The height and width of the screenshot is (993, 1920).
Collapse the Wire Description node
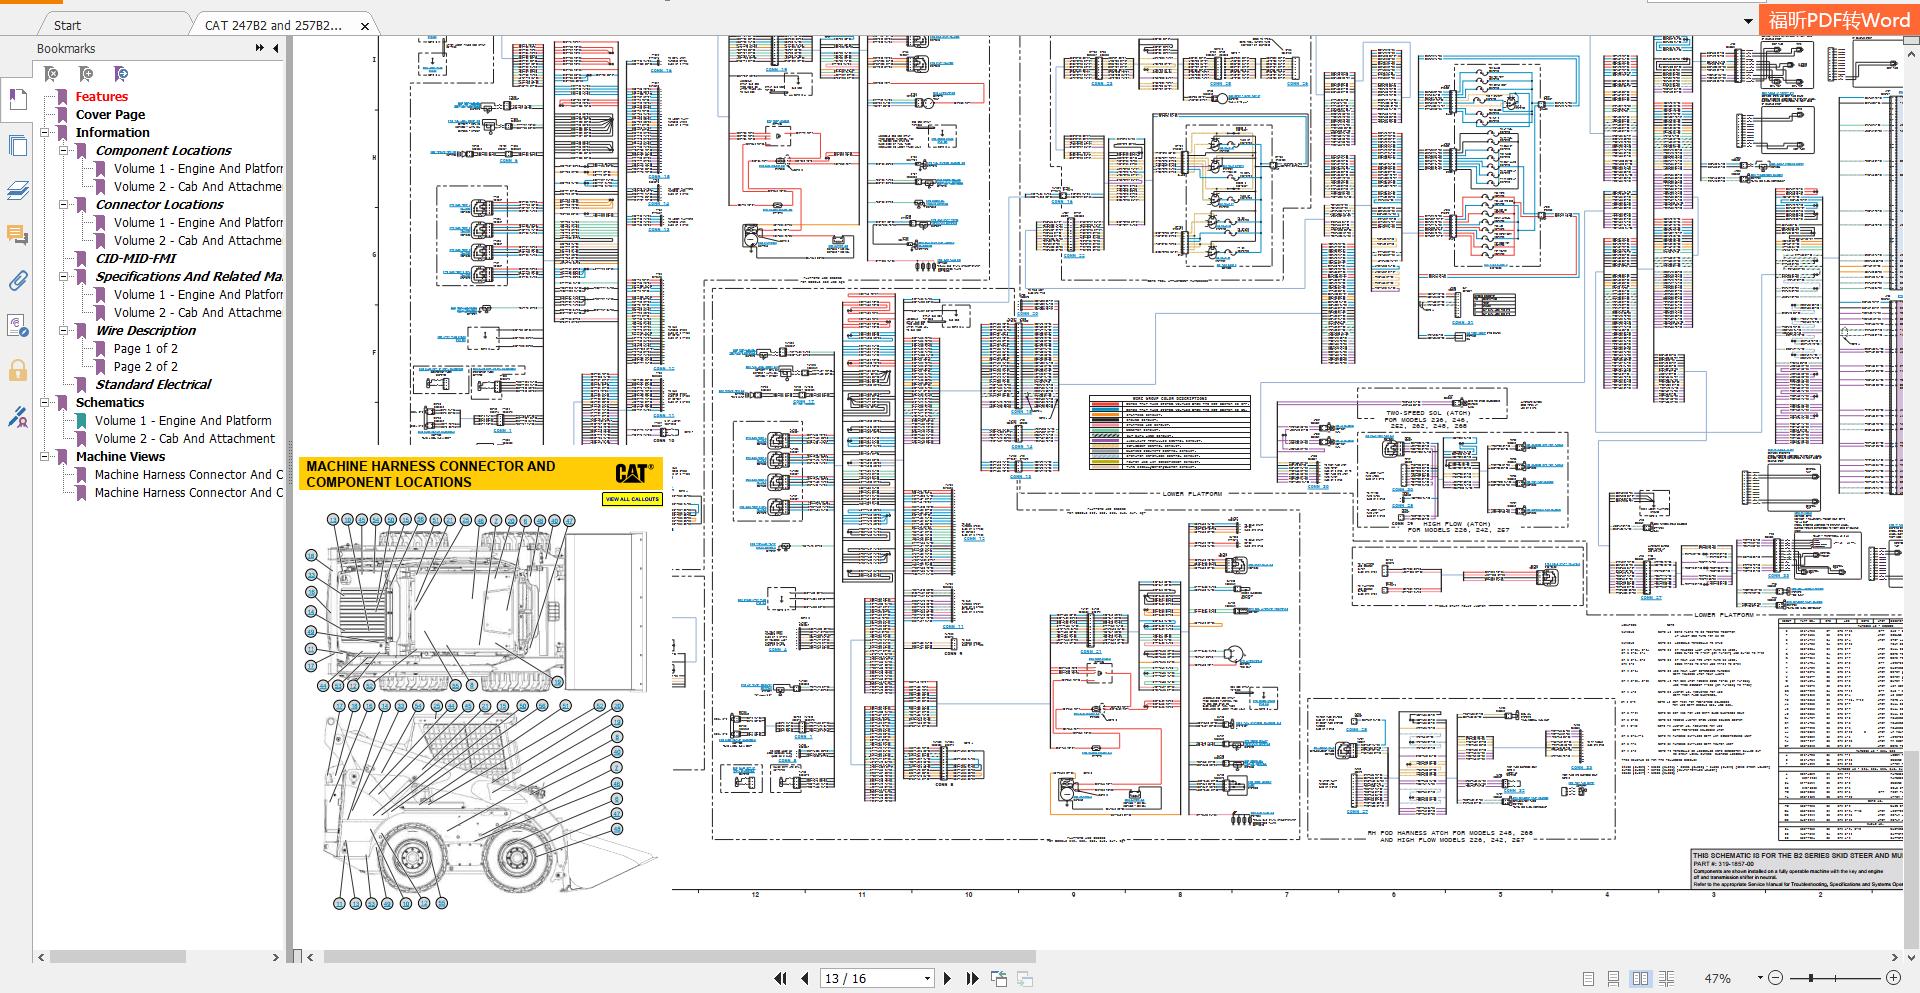tap(64, 330)
